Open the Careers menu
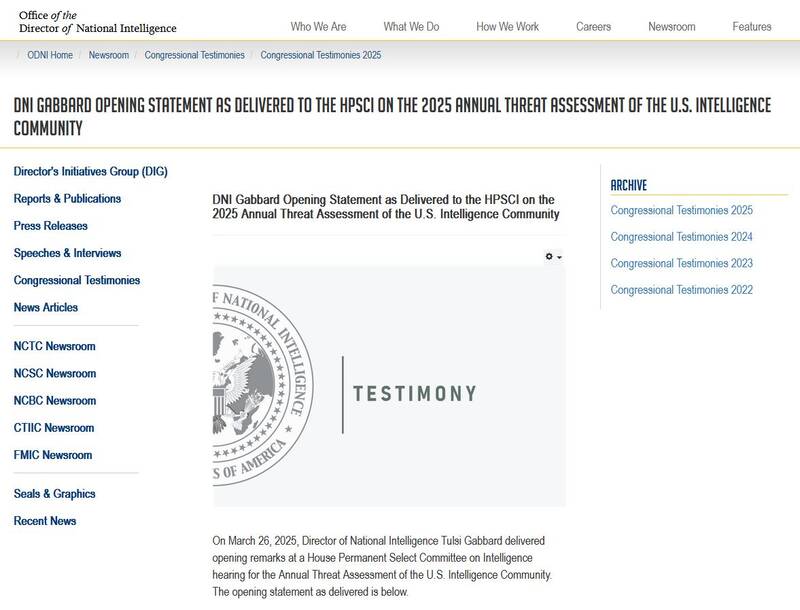 click(x=593, y=27)
